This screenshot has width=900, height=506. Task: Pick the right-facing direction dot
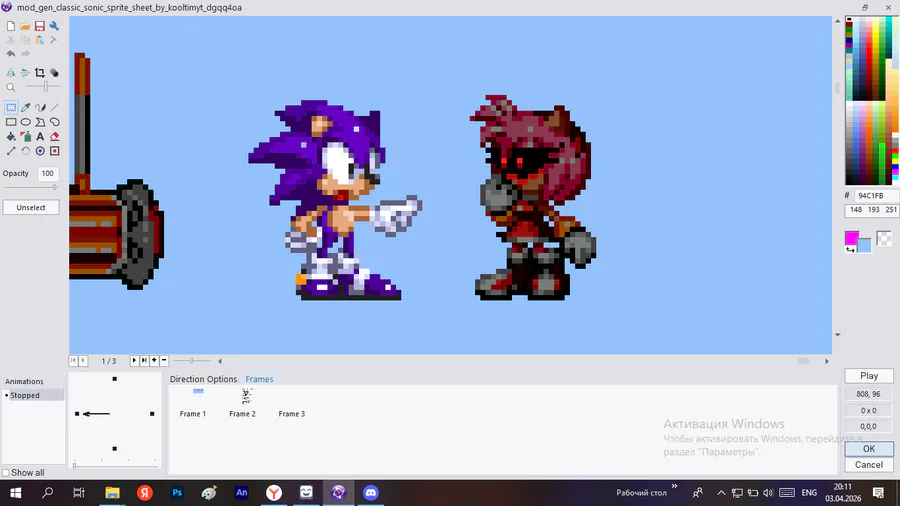click(x=152, y=414)
